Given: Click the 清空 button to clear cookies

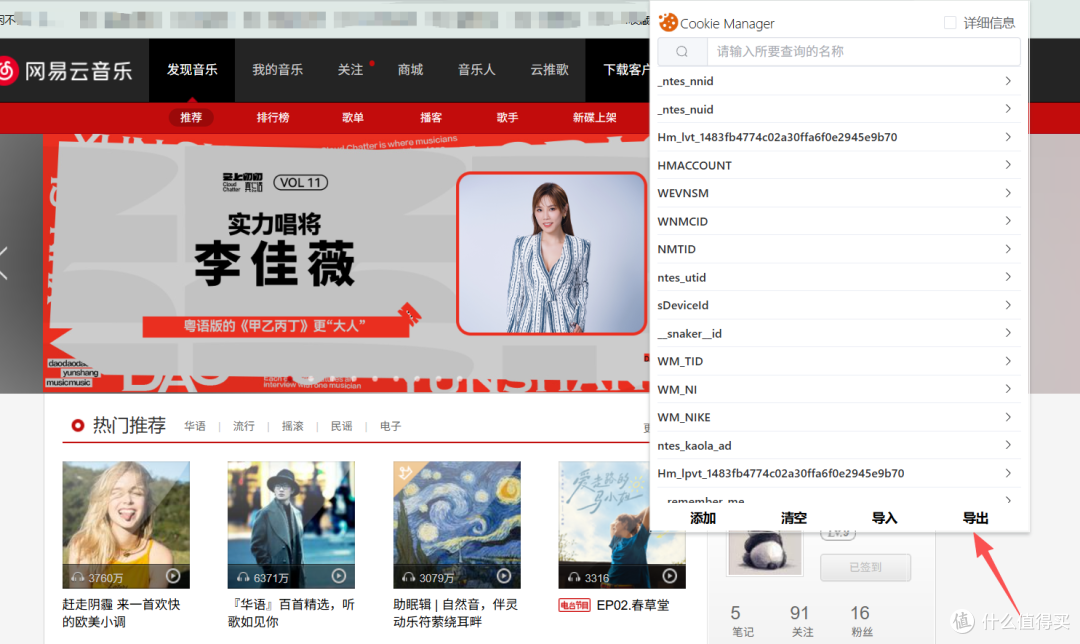Looking at the screenshot, I should click(793, 518).
